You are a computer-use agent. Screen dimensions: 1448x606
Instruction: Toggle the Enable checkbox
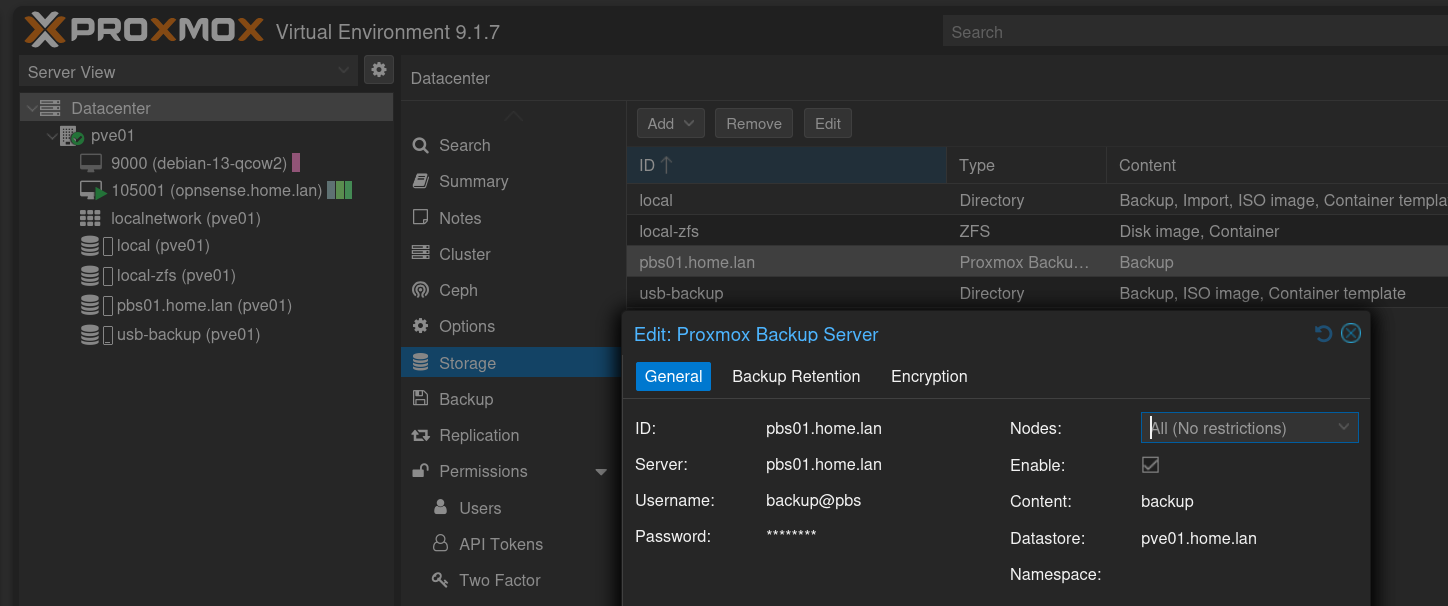[1150, 465]
